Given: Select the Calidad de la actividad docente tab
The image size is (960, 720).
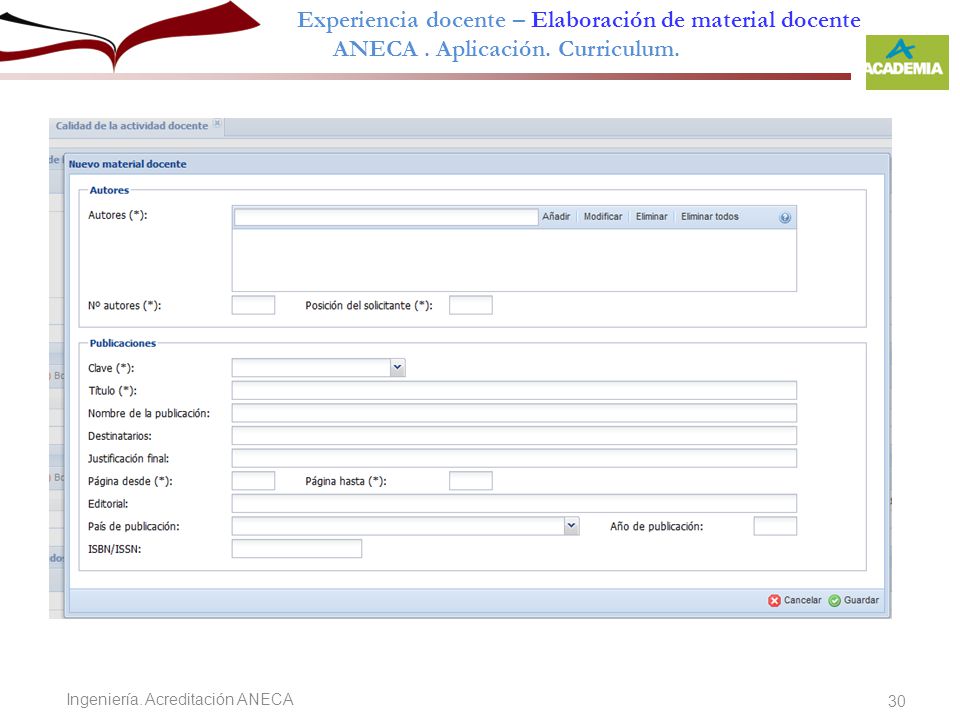Looking at the screenshot, I should (x=132, y=126).
